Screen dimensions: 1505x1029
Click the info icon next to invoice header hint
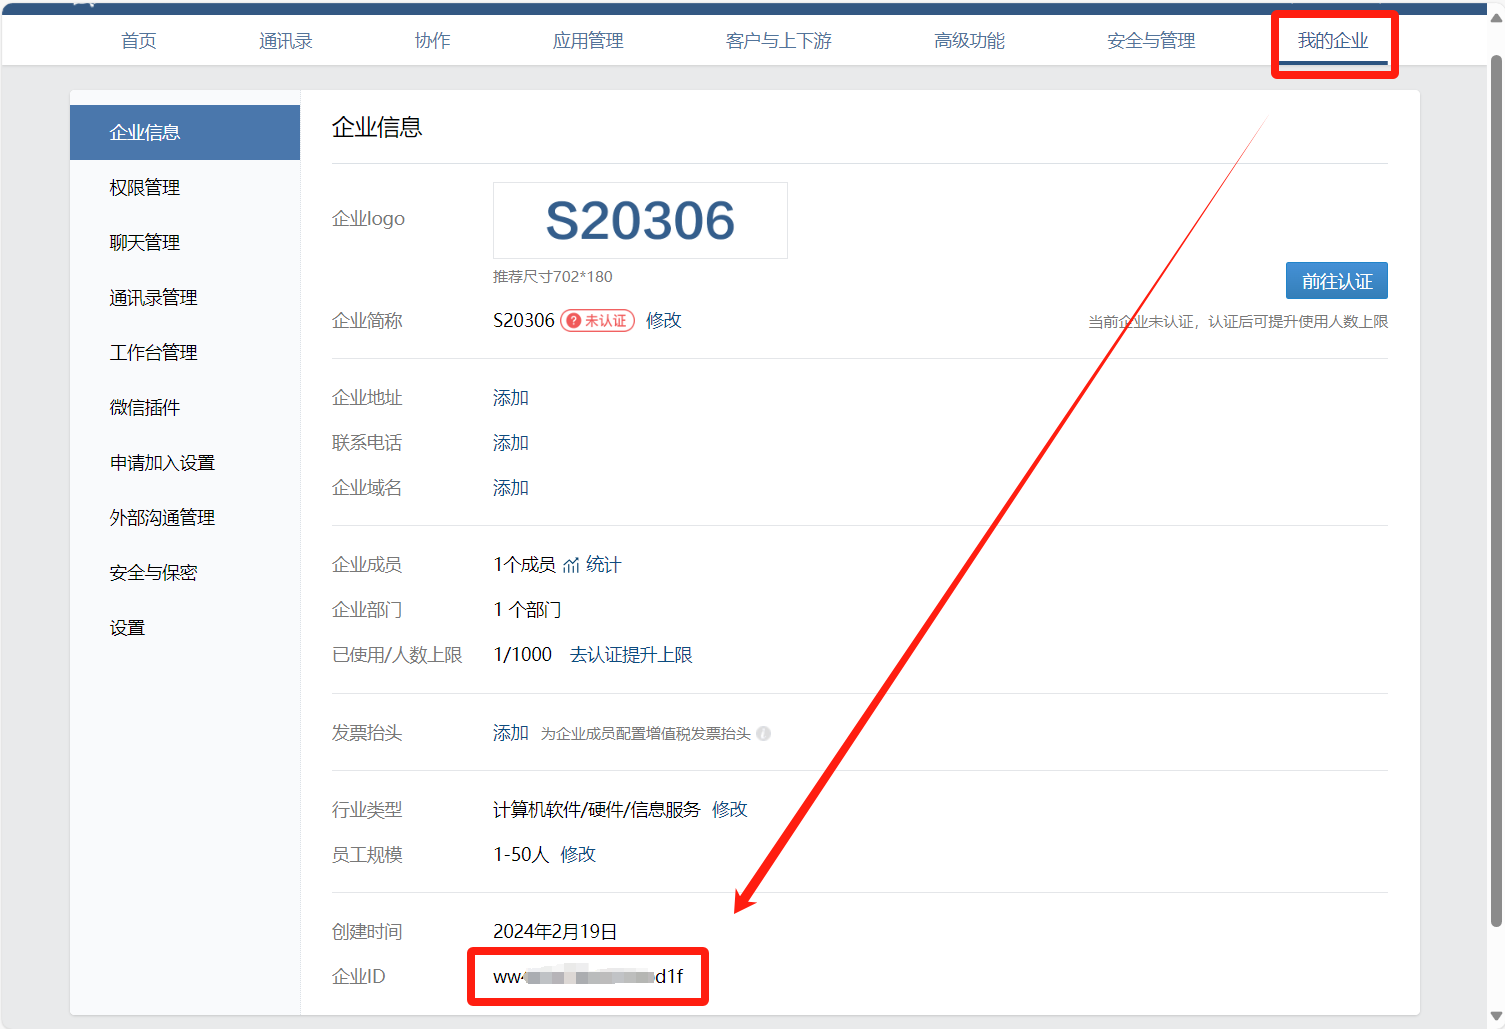coord(763,734)
